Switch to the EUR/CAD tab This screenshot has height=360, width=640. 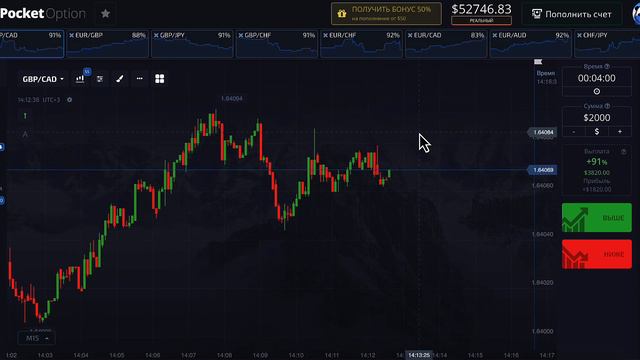point(446,43)
